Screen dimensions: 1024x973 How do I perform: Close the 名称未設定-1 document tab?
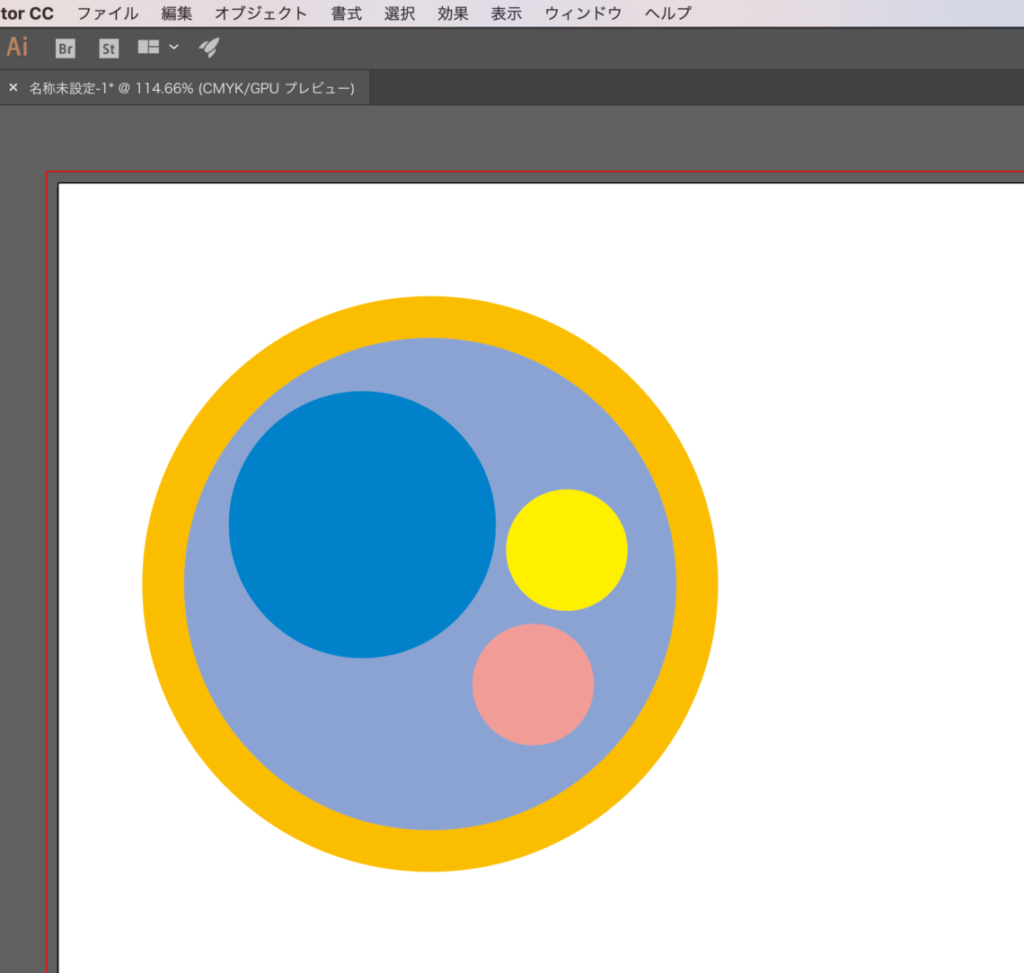click(x=13, y=88)
